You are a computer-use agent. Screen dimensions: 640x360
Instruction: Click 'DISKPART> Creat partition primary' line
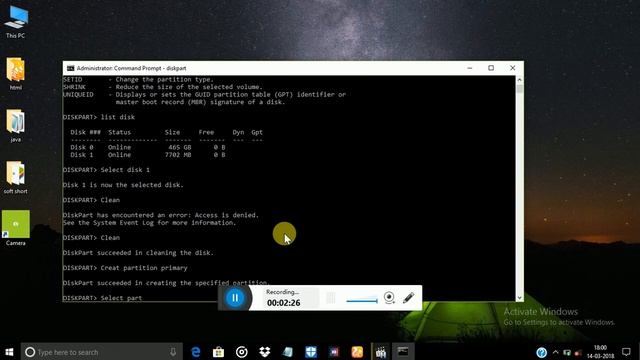point(125,268)
